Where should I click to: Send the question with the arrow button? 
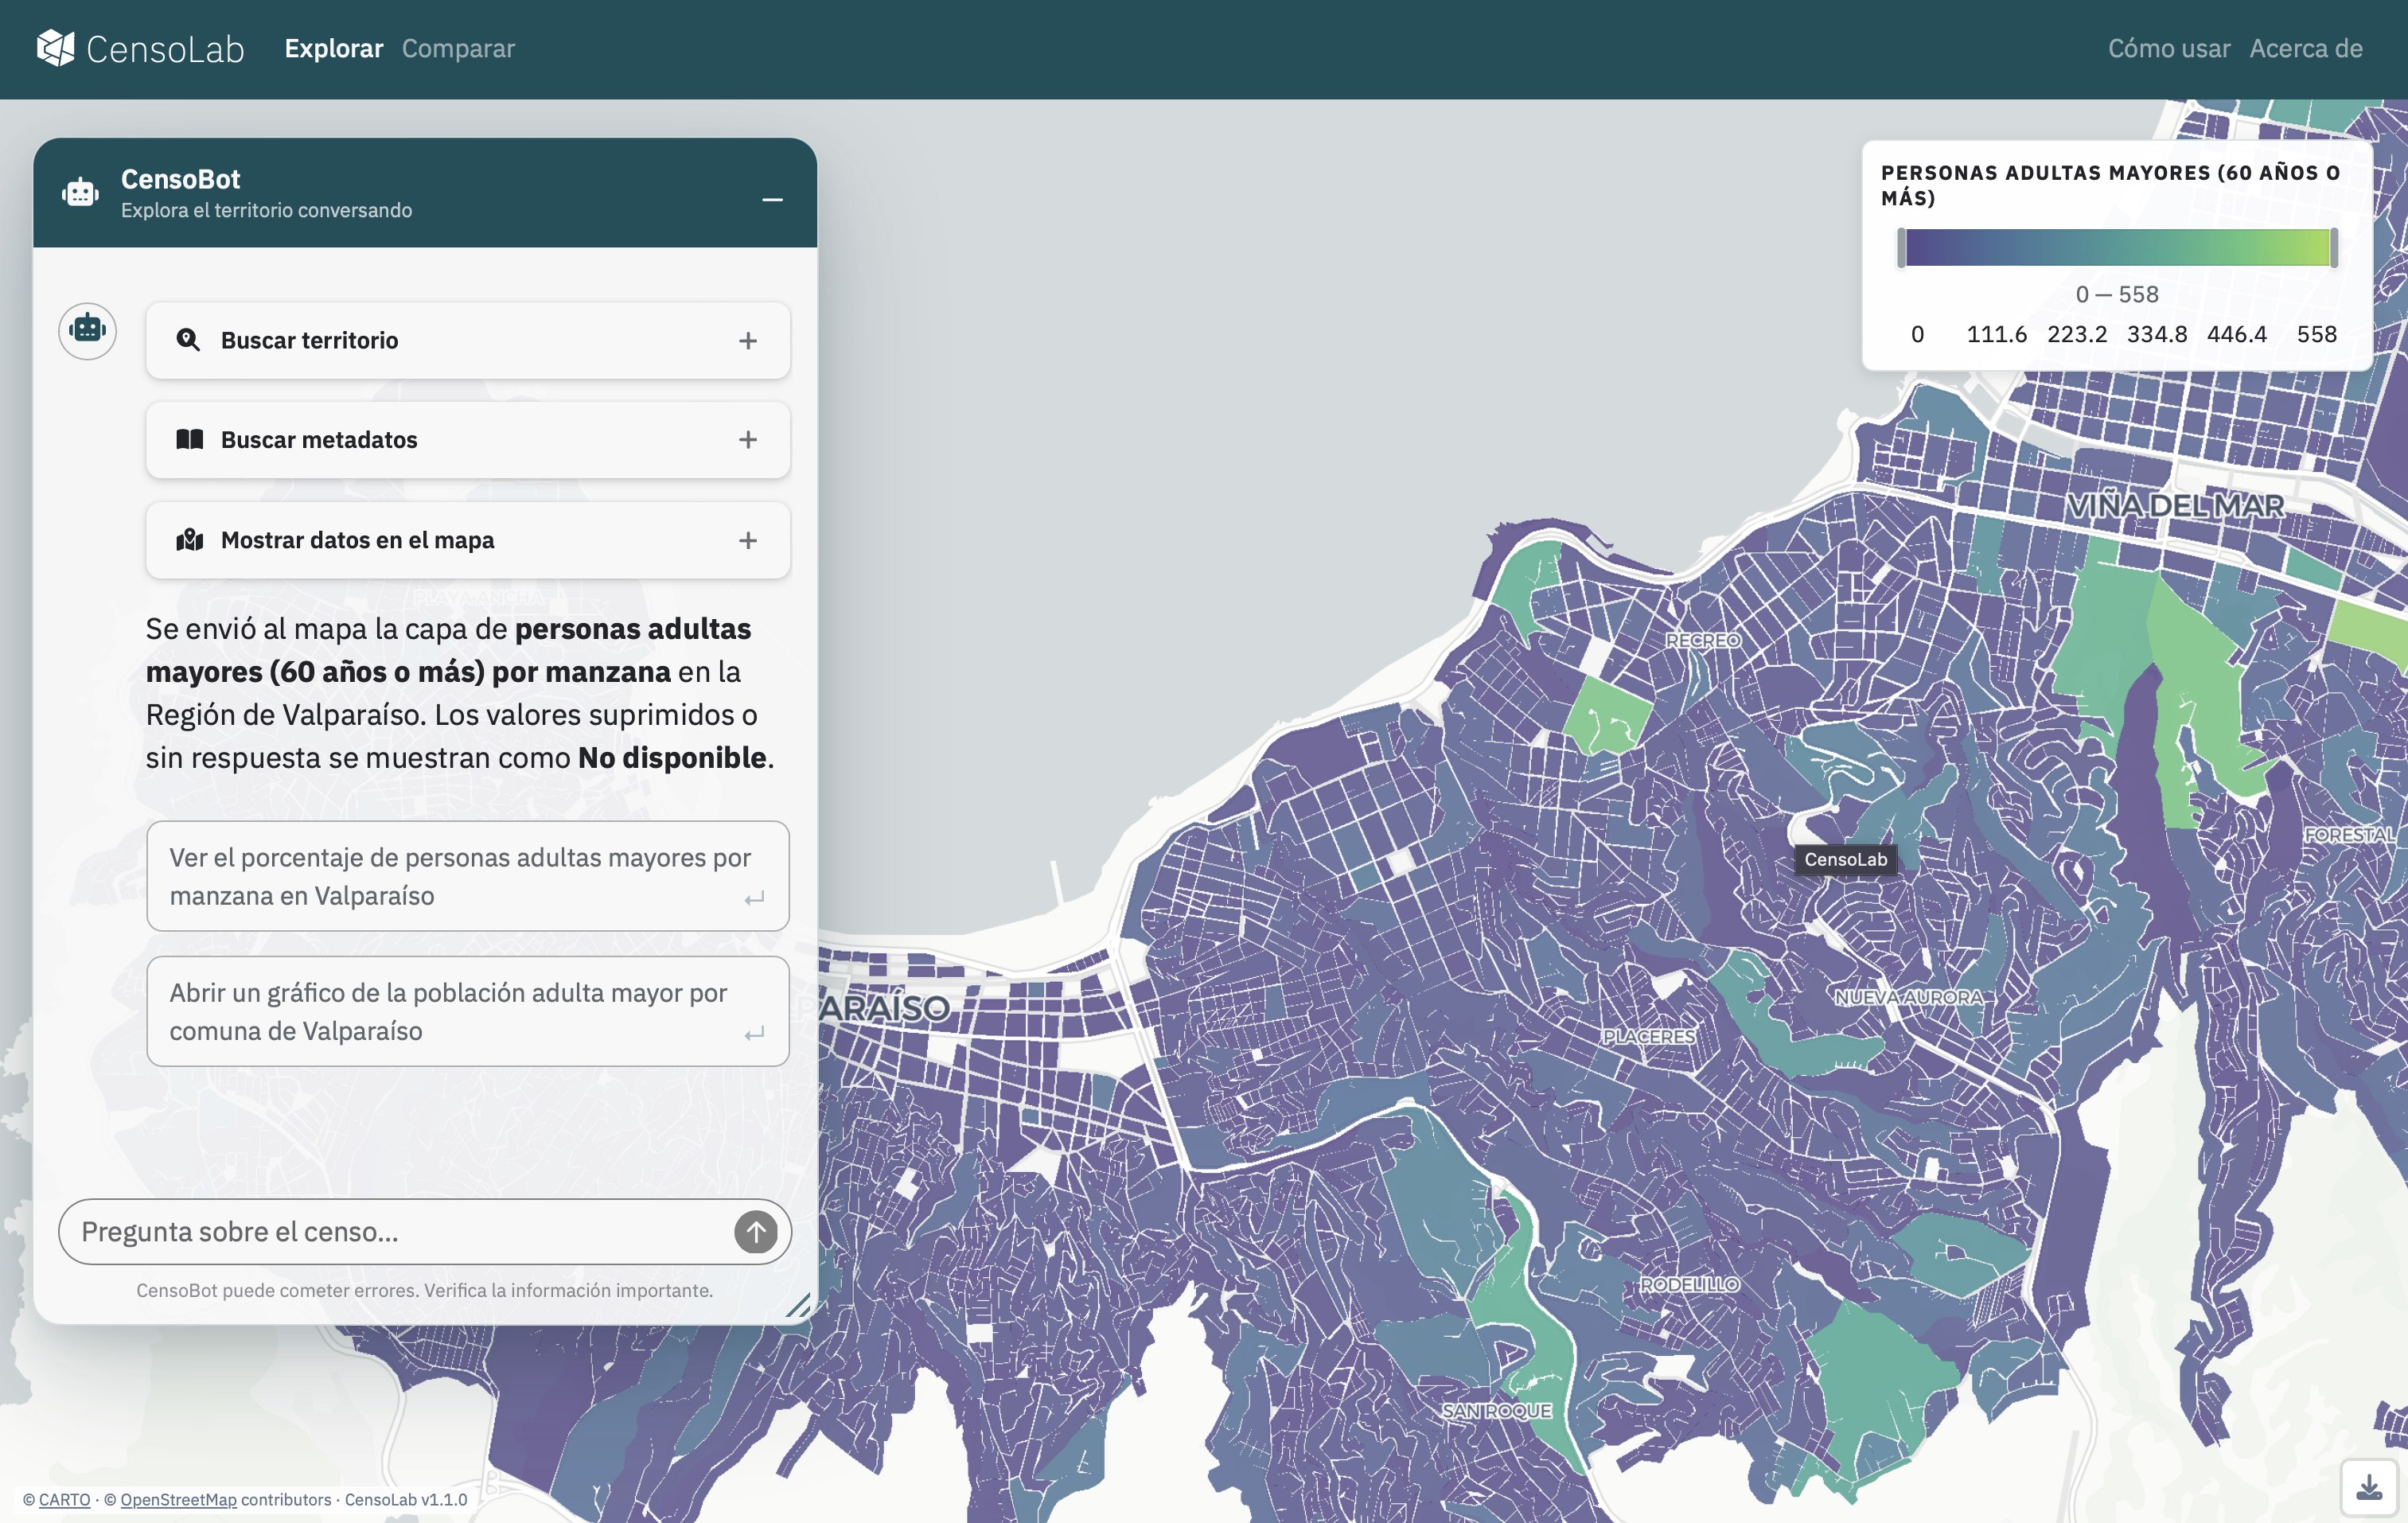click(756, 1232)
